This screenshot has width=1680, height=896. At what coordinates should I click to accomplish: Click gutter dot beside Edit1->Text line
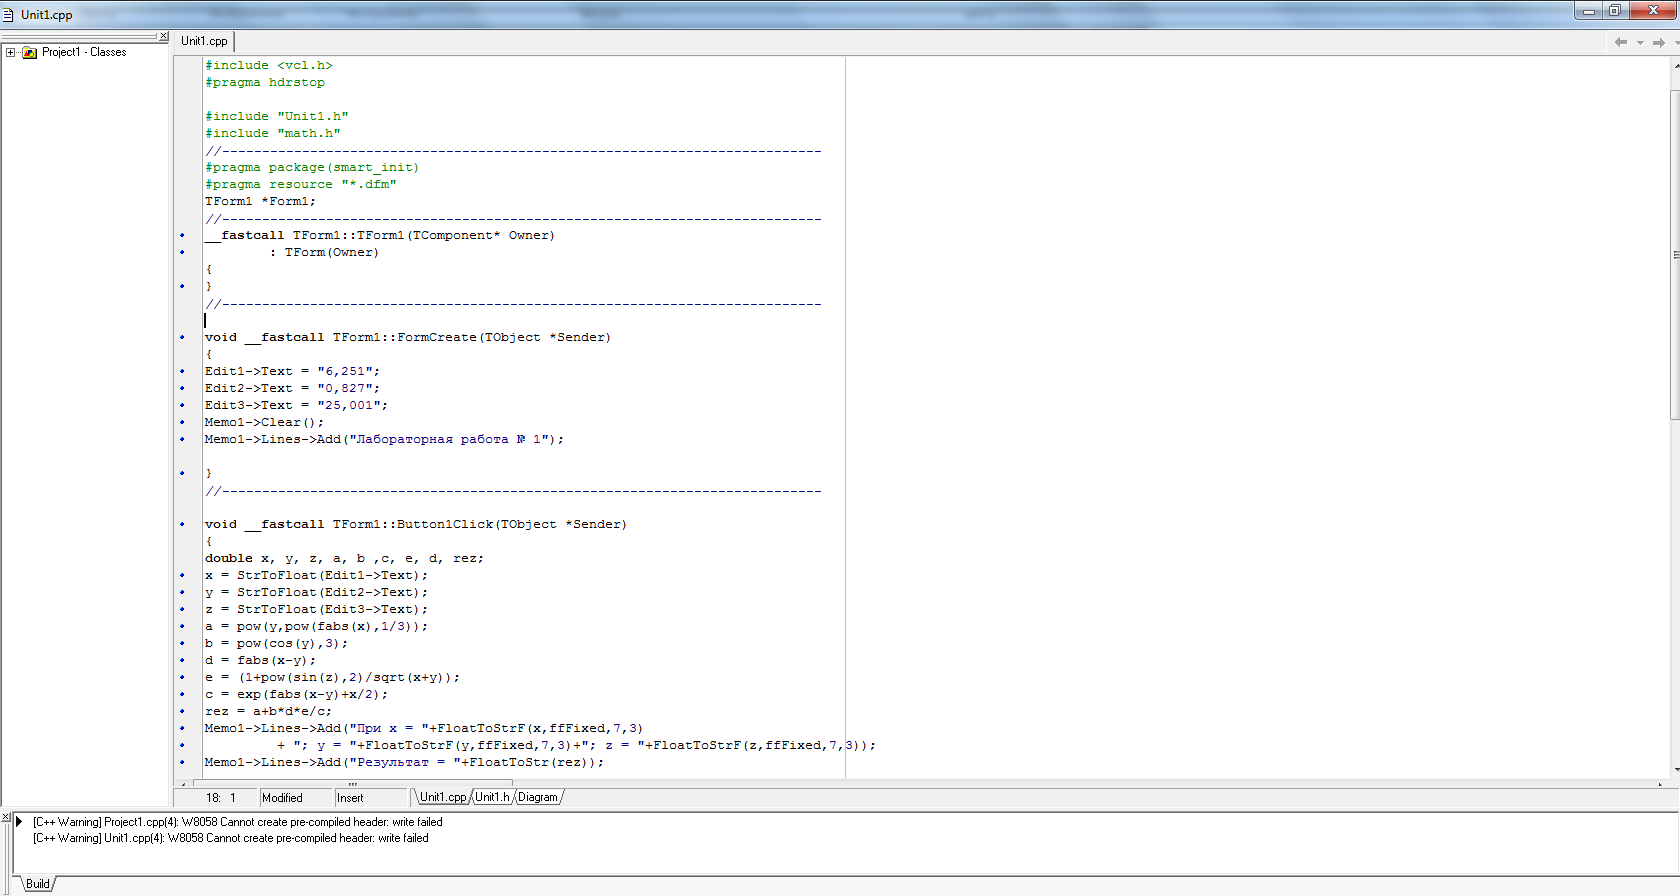tap(182, 371)
